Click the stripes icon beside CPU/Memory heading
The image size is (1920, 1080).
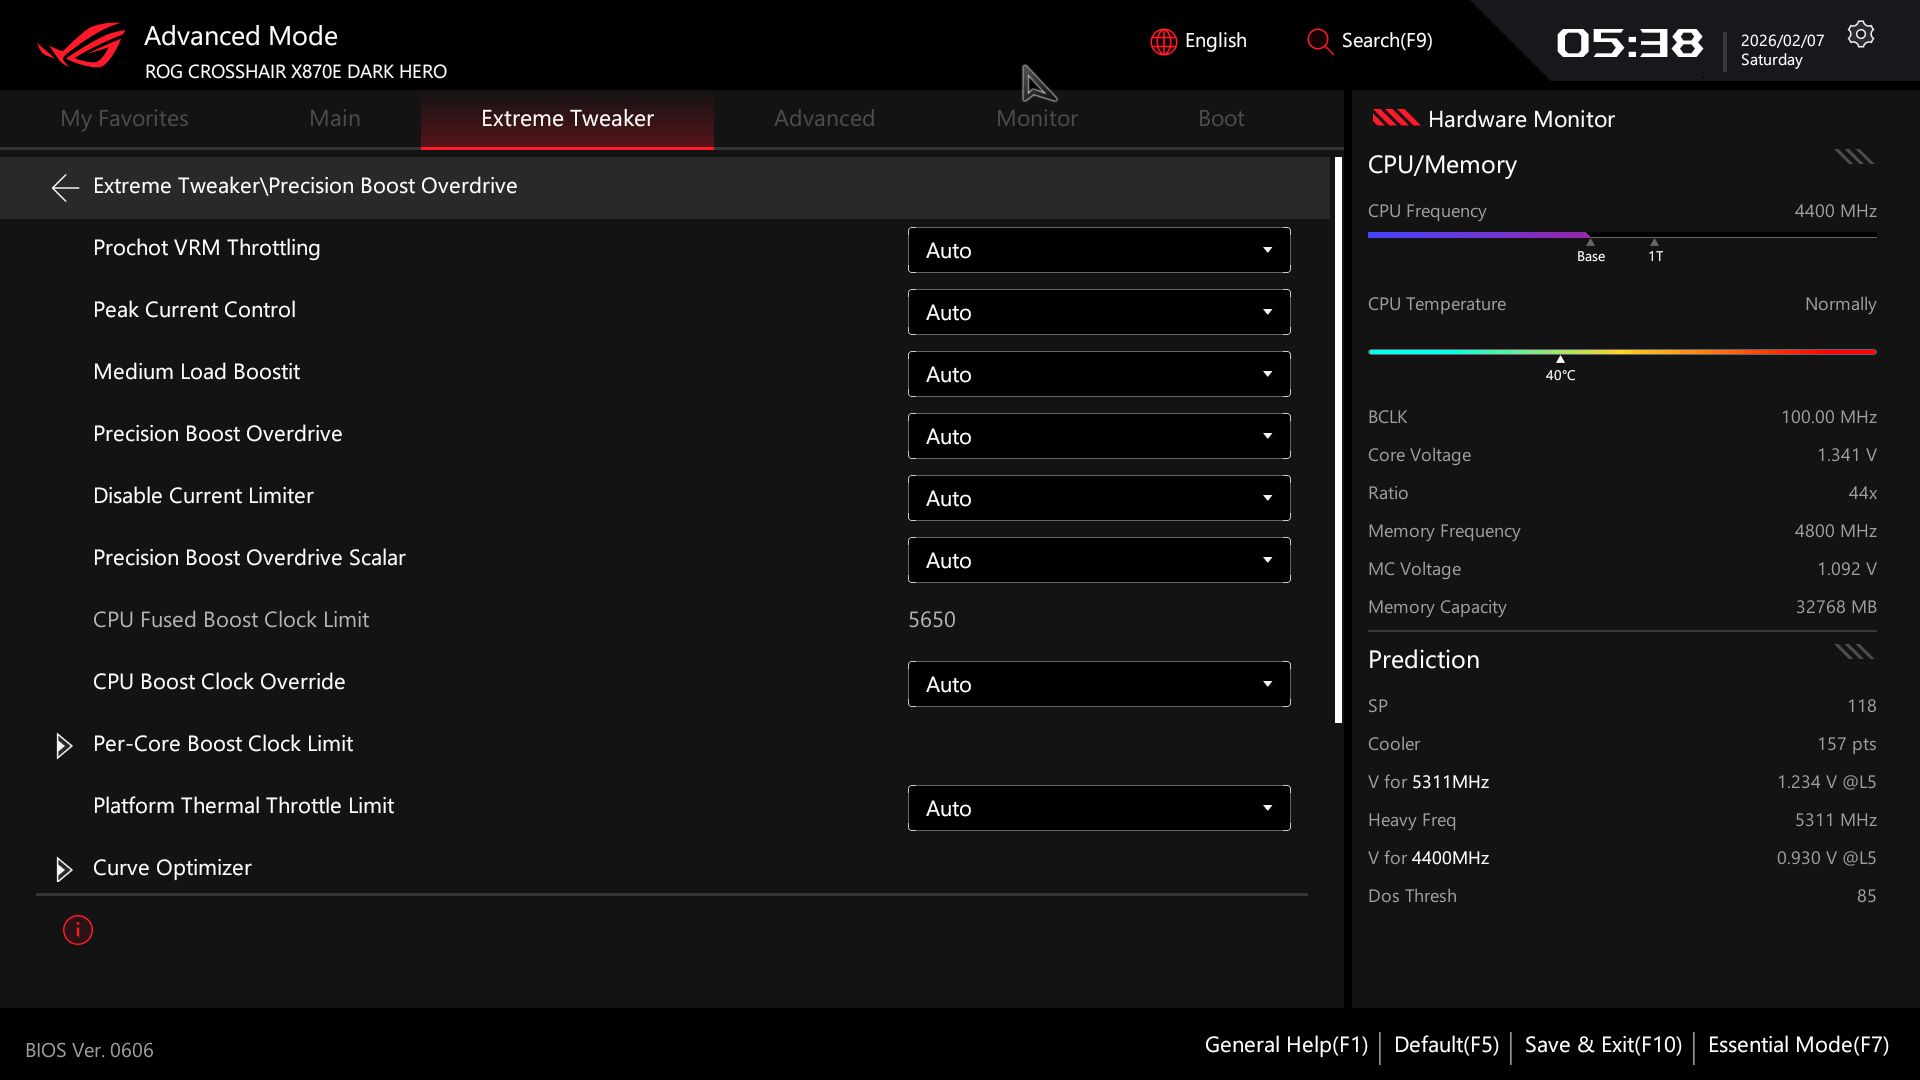[1853, 157]
